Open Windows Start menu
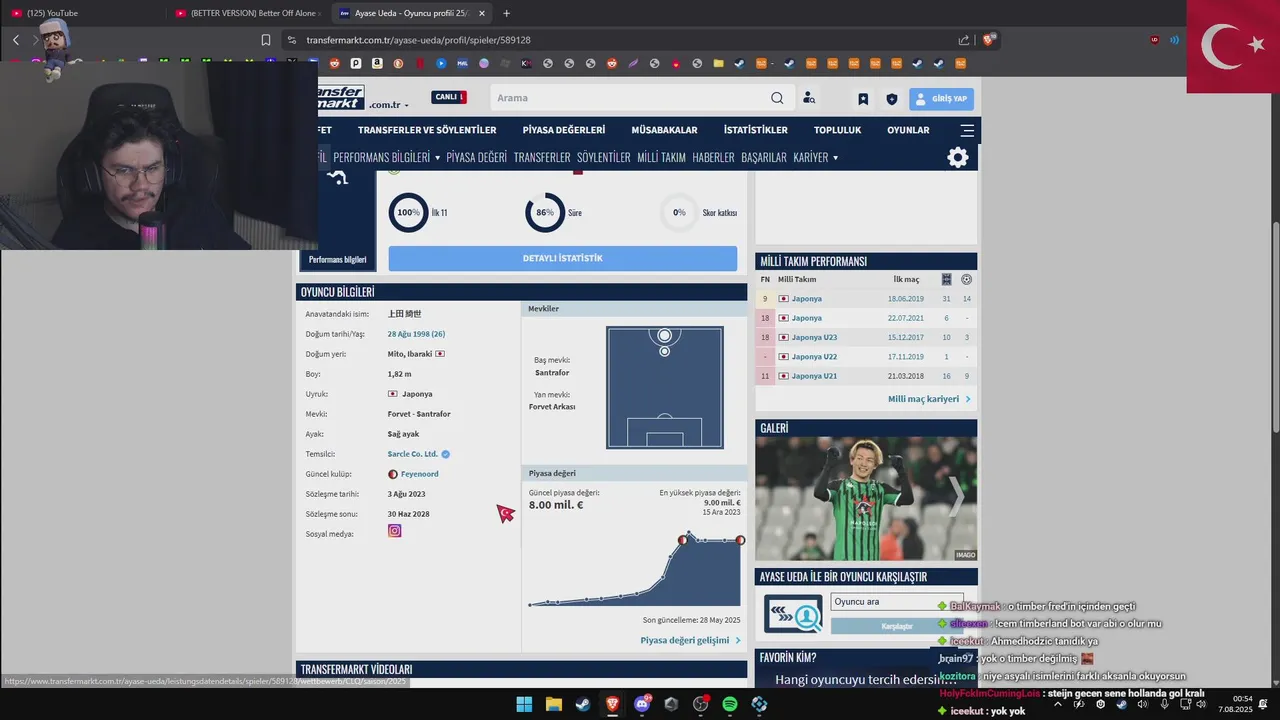1280x720 pixels. click(x=524, y=704)
